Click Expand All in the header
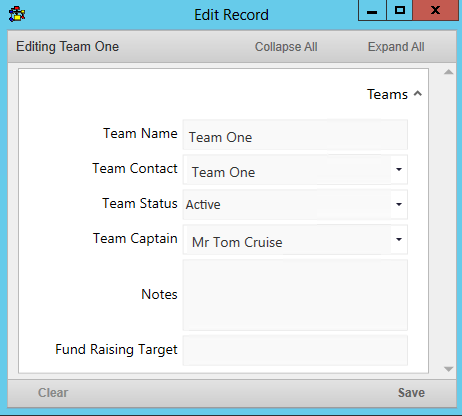462x416 pixels. click(x=396, y=47)
